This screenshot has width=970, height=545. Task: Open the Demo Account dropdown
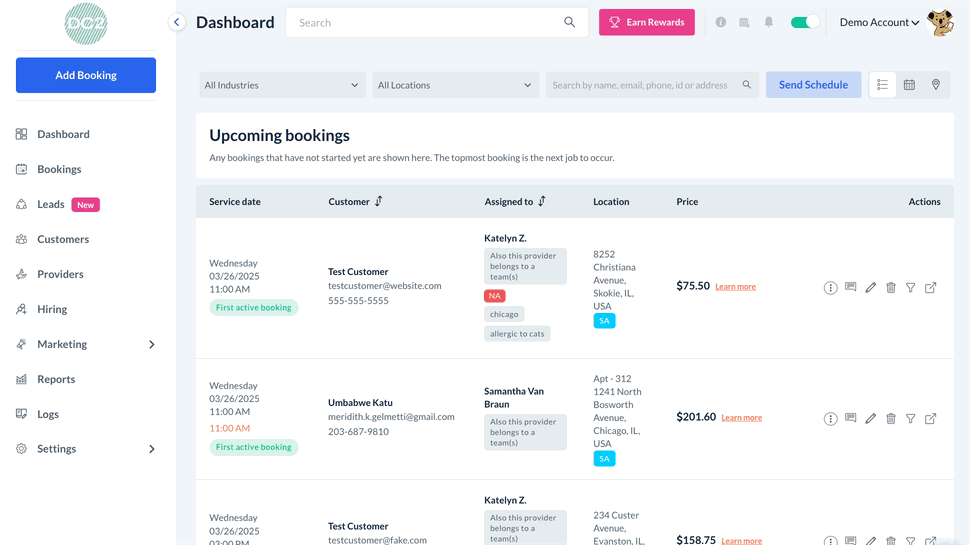coord(879,22)
